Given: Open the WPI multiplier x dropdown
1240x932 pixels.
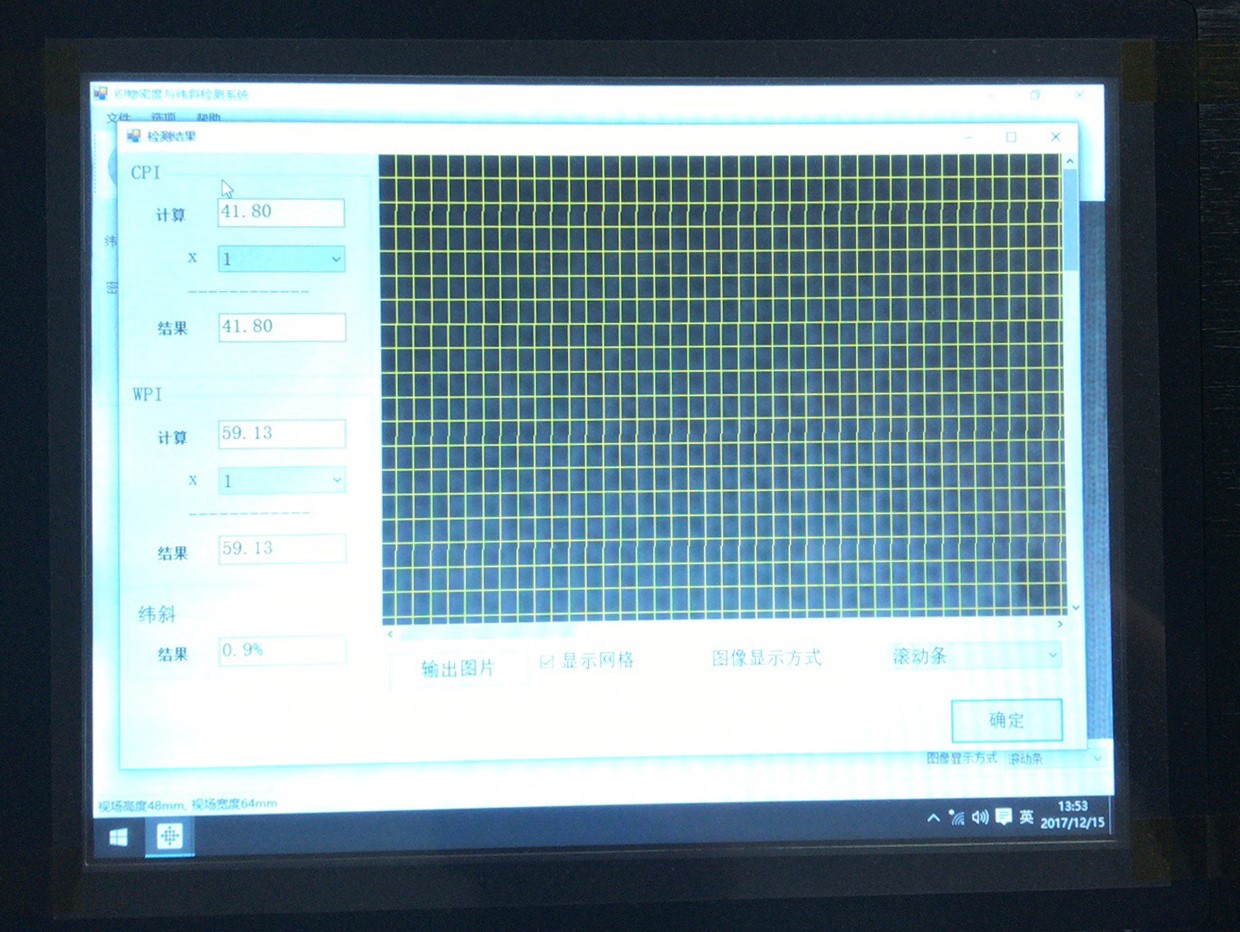Looking at the screenshot, I should (282, 481).
